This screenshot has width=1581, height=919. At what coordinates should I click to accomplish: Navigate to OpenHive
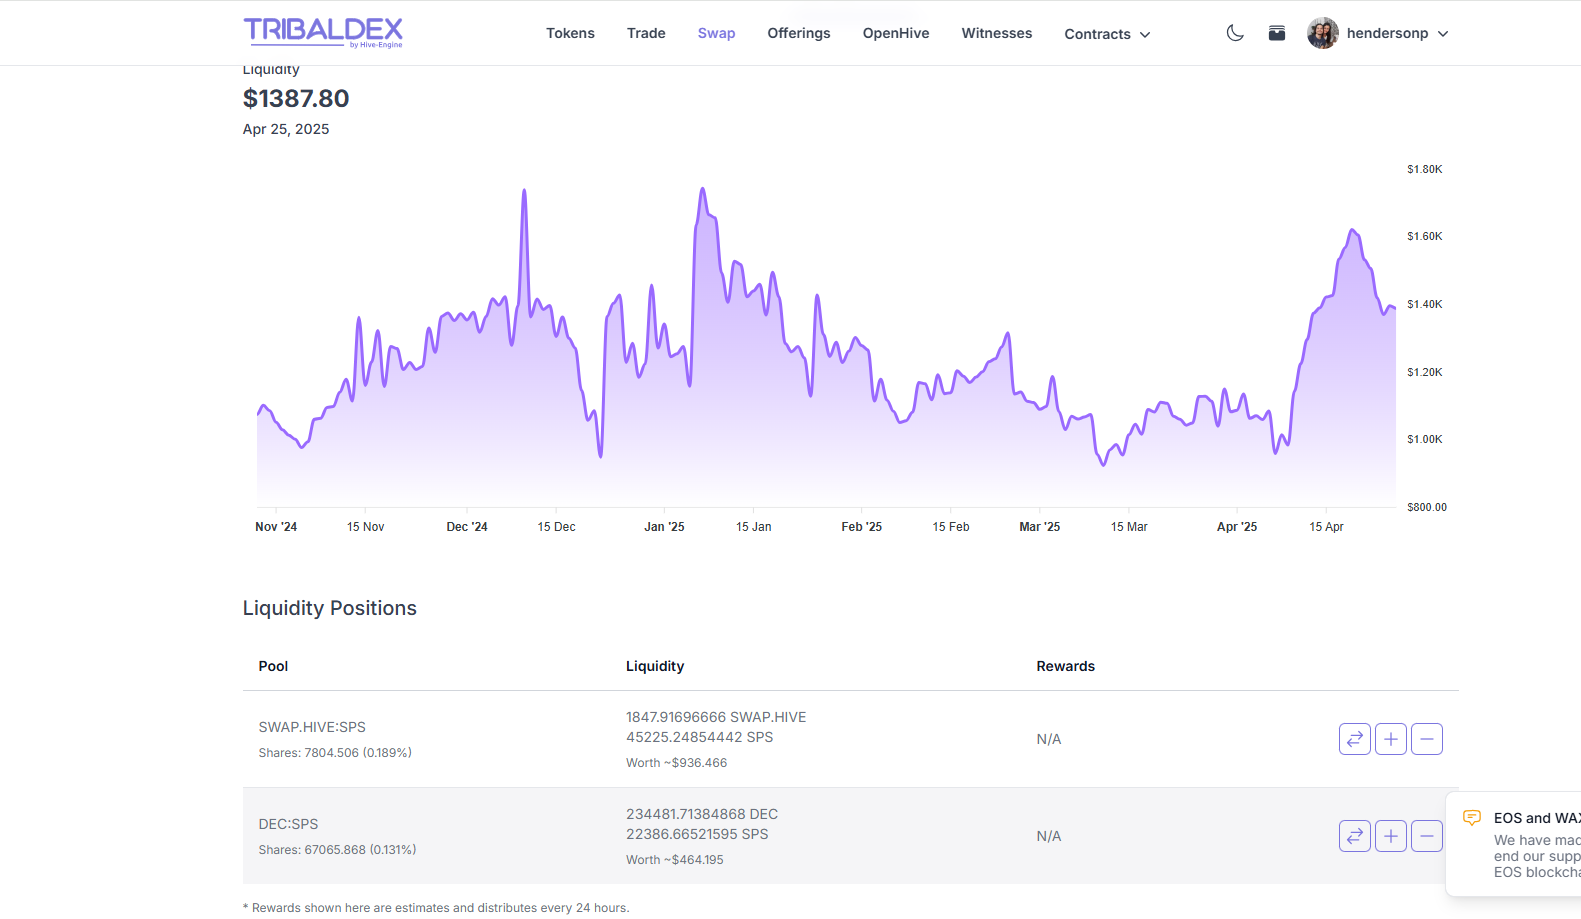coord(896,33)
